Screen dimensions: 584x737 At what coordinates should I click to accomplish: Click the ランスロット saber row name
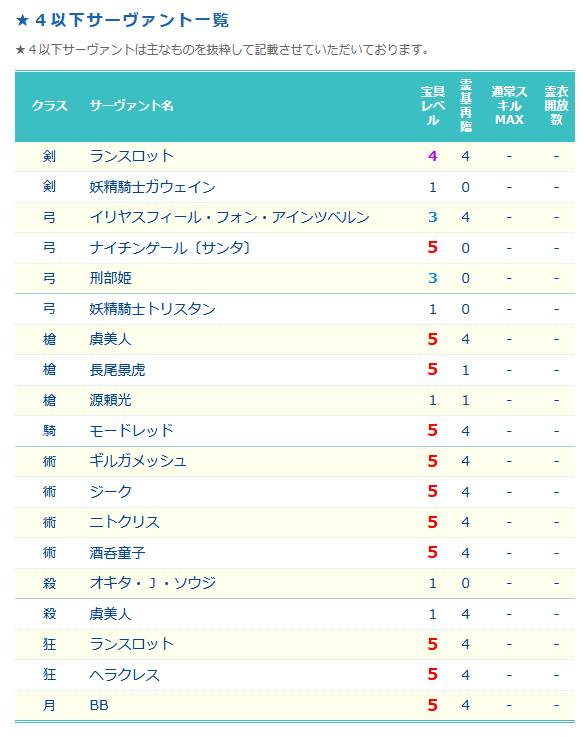132,156
